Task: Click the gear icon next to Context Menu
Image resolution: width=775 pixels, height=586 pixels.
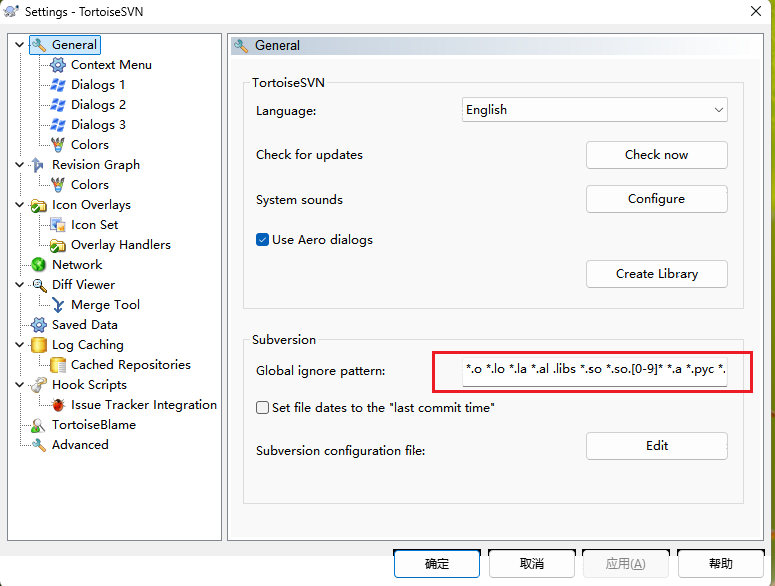Action: tap(58, 65)
